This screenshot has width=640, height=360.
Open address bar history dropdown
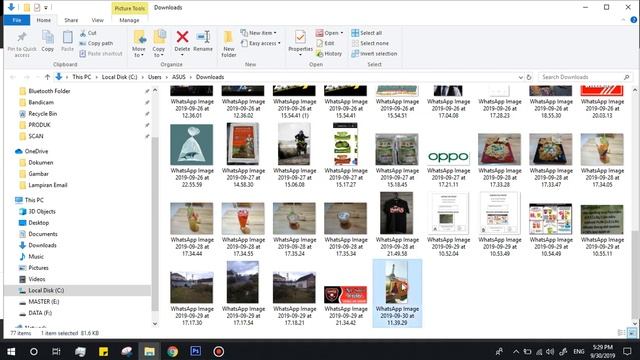[520, 77]
